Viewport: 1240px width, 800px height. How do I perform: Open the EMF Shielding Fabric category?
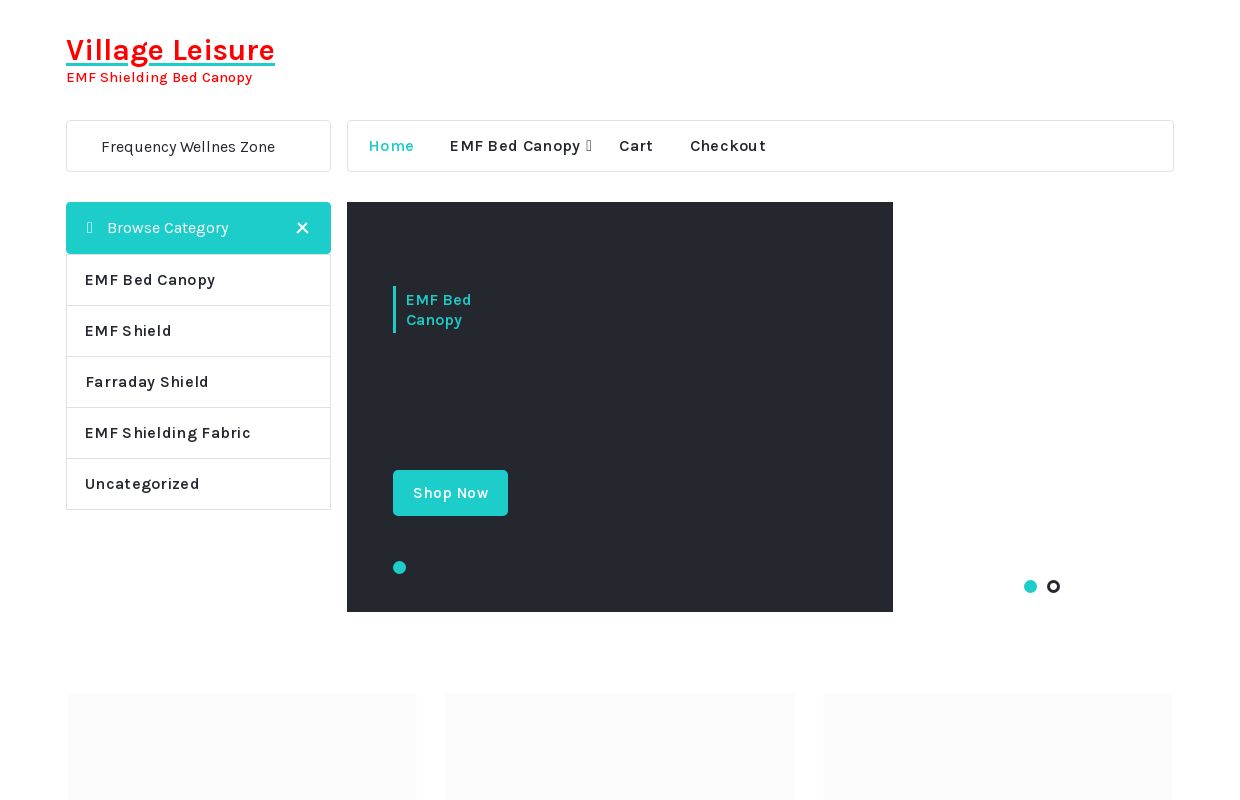pos(168,433)
